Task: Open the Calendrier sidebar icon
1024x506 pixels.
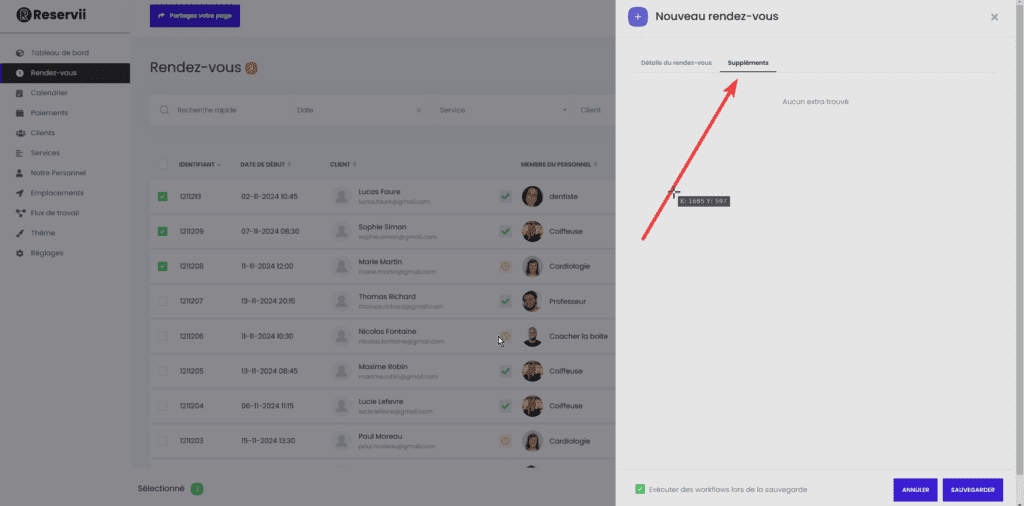Action: 20,93
